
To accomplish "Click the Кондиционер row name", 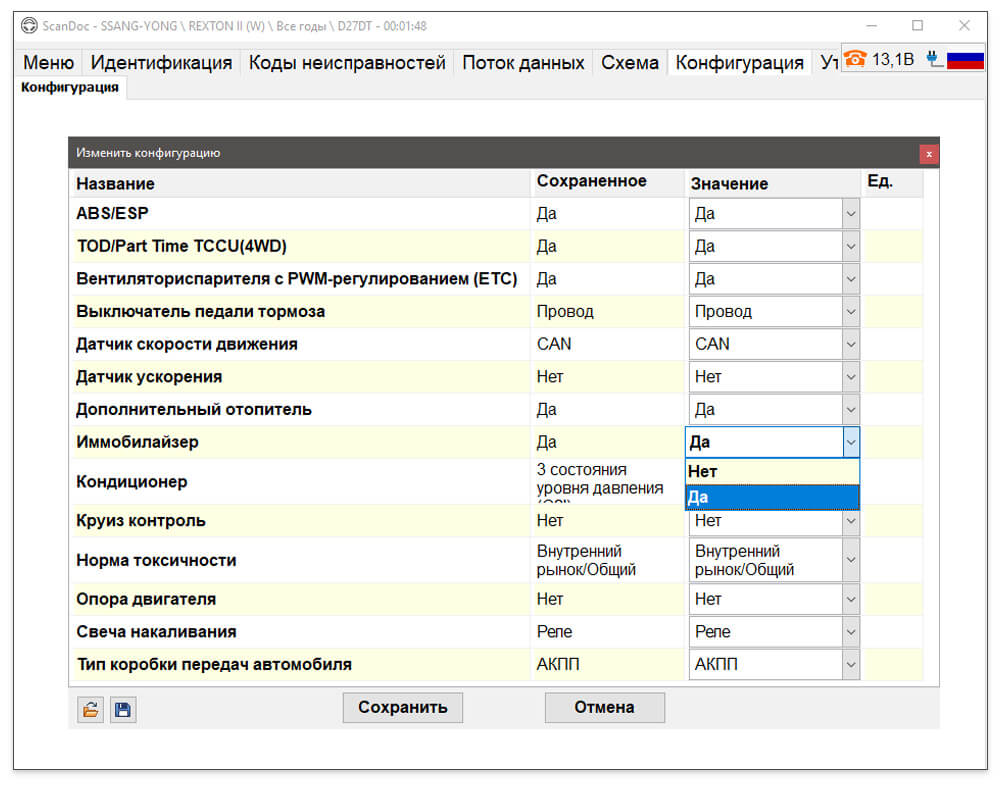I will 131,482.
